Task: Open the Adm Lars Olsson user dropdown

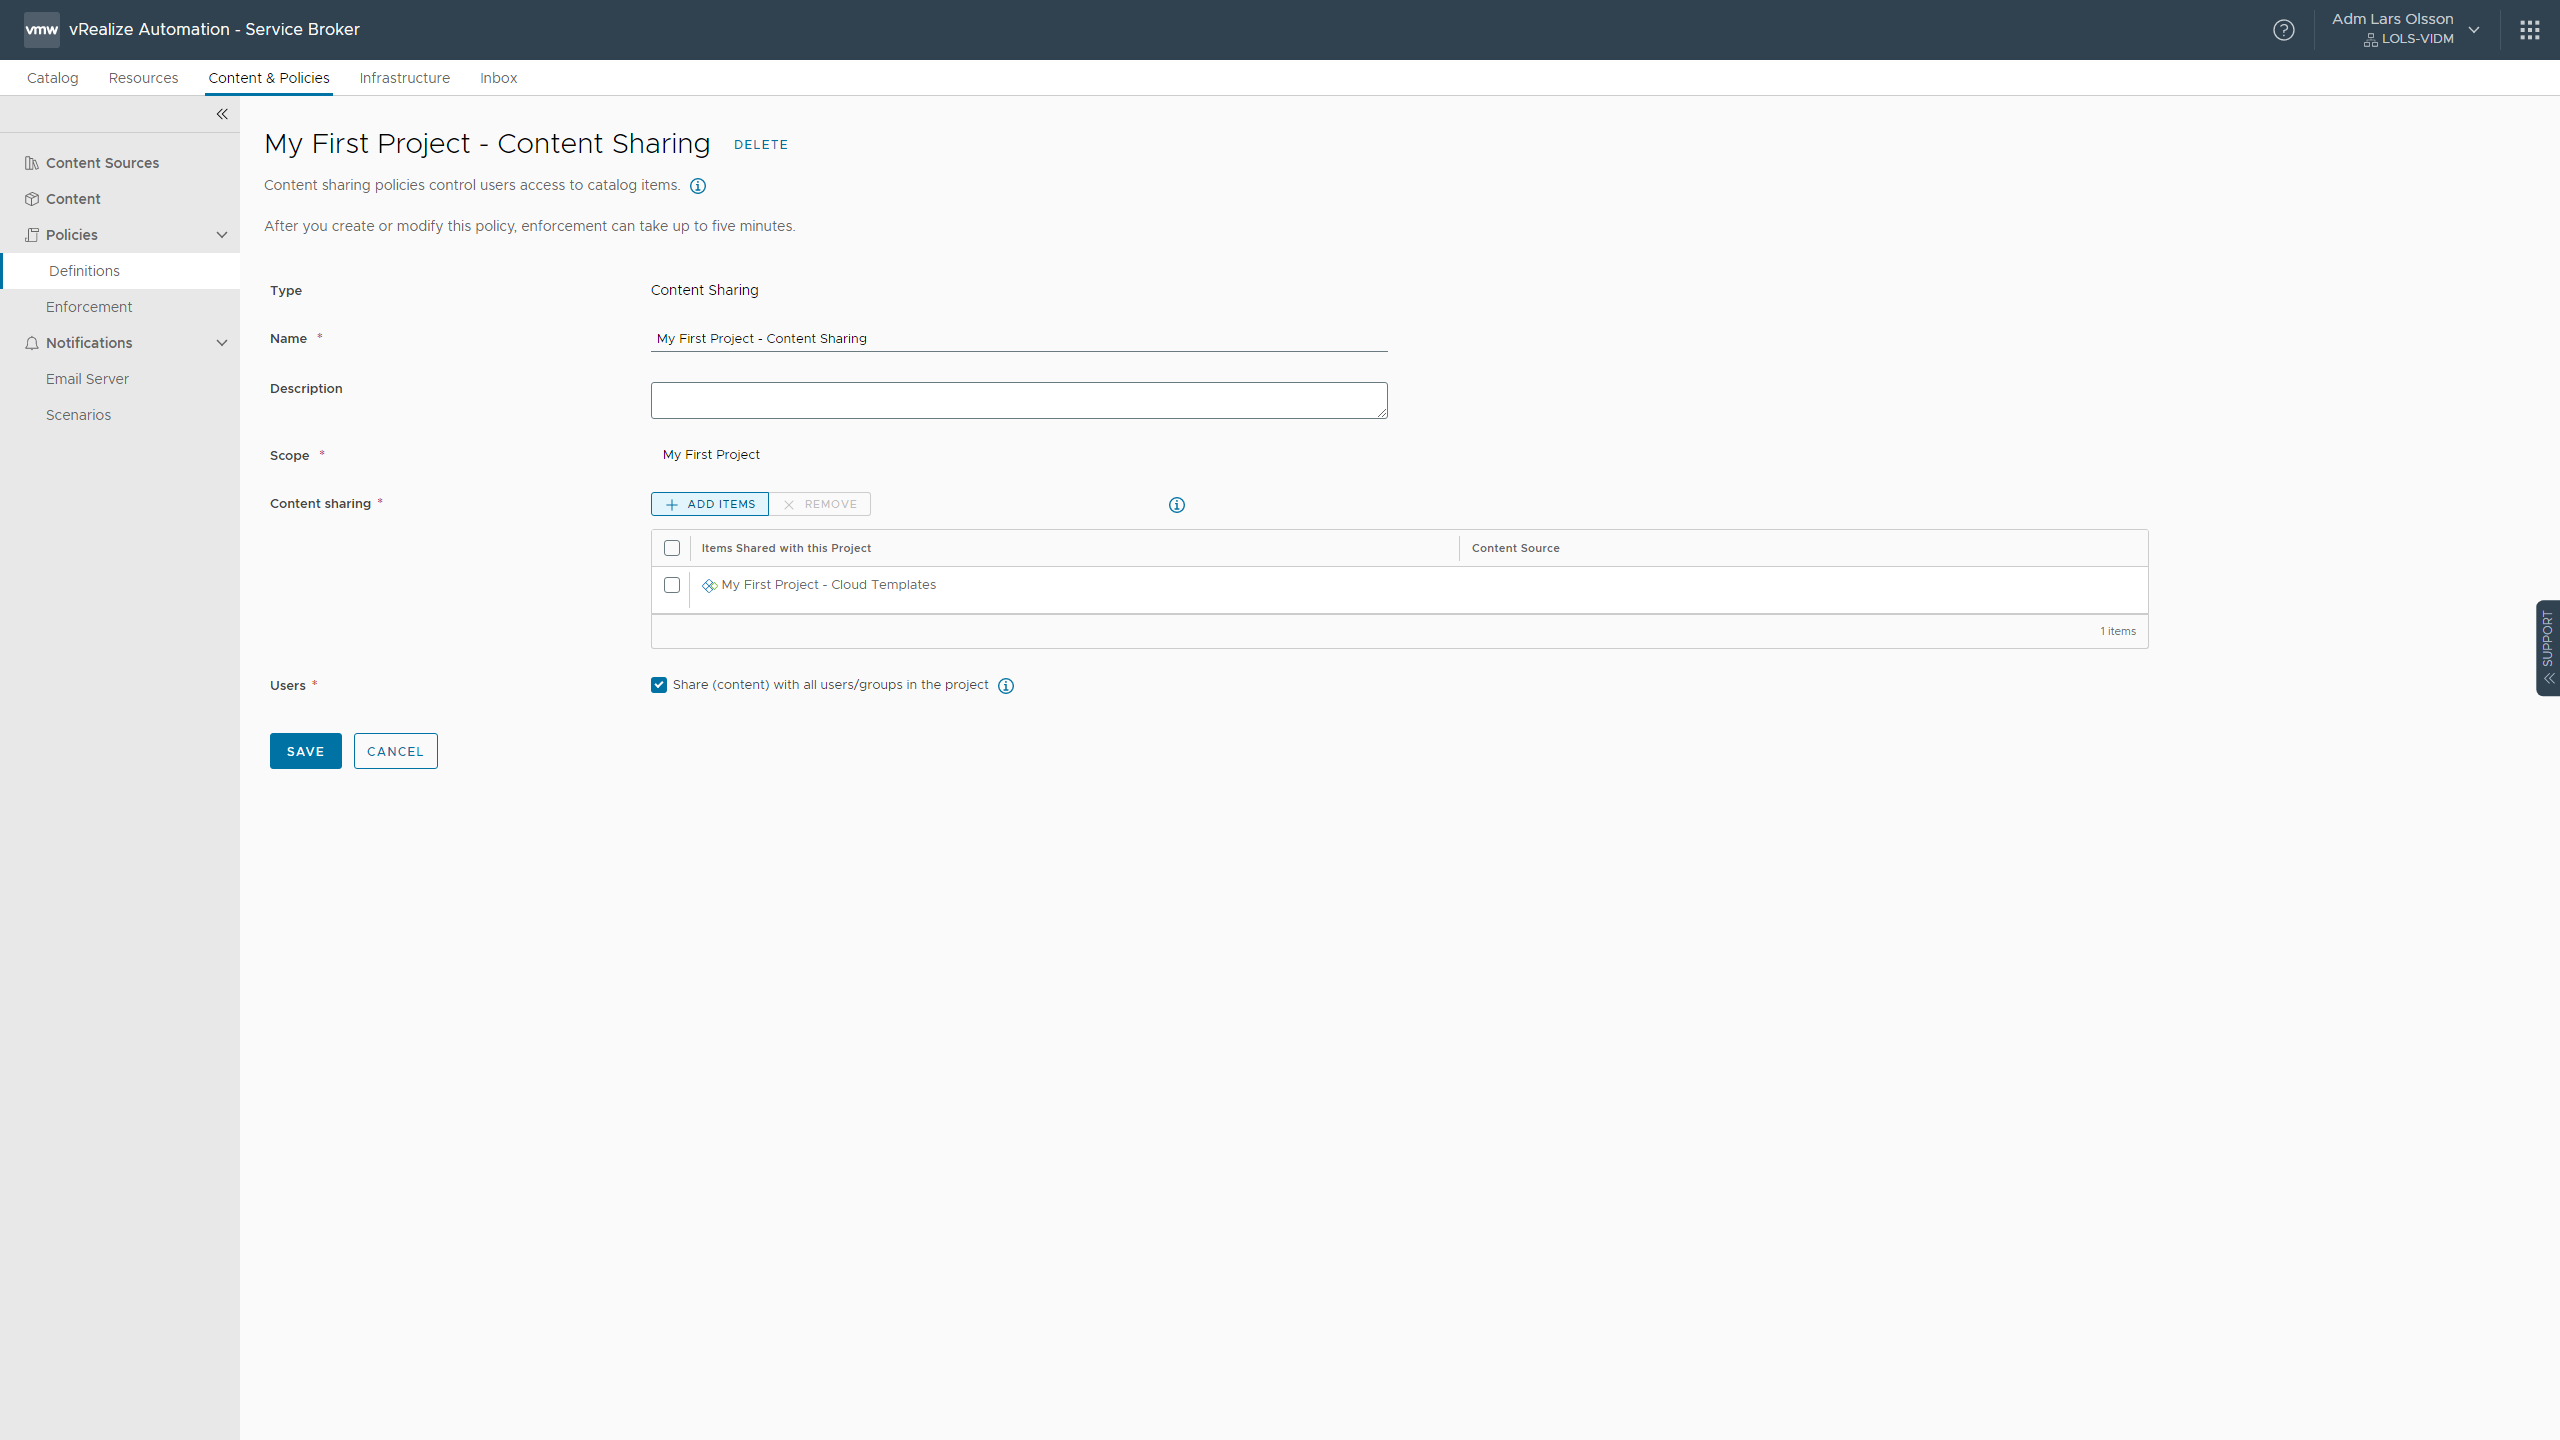Action: (2405, 30)
